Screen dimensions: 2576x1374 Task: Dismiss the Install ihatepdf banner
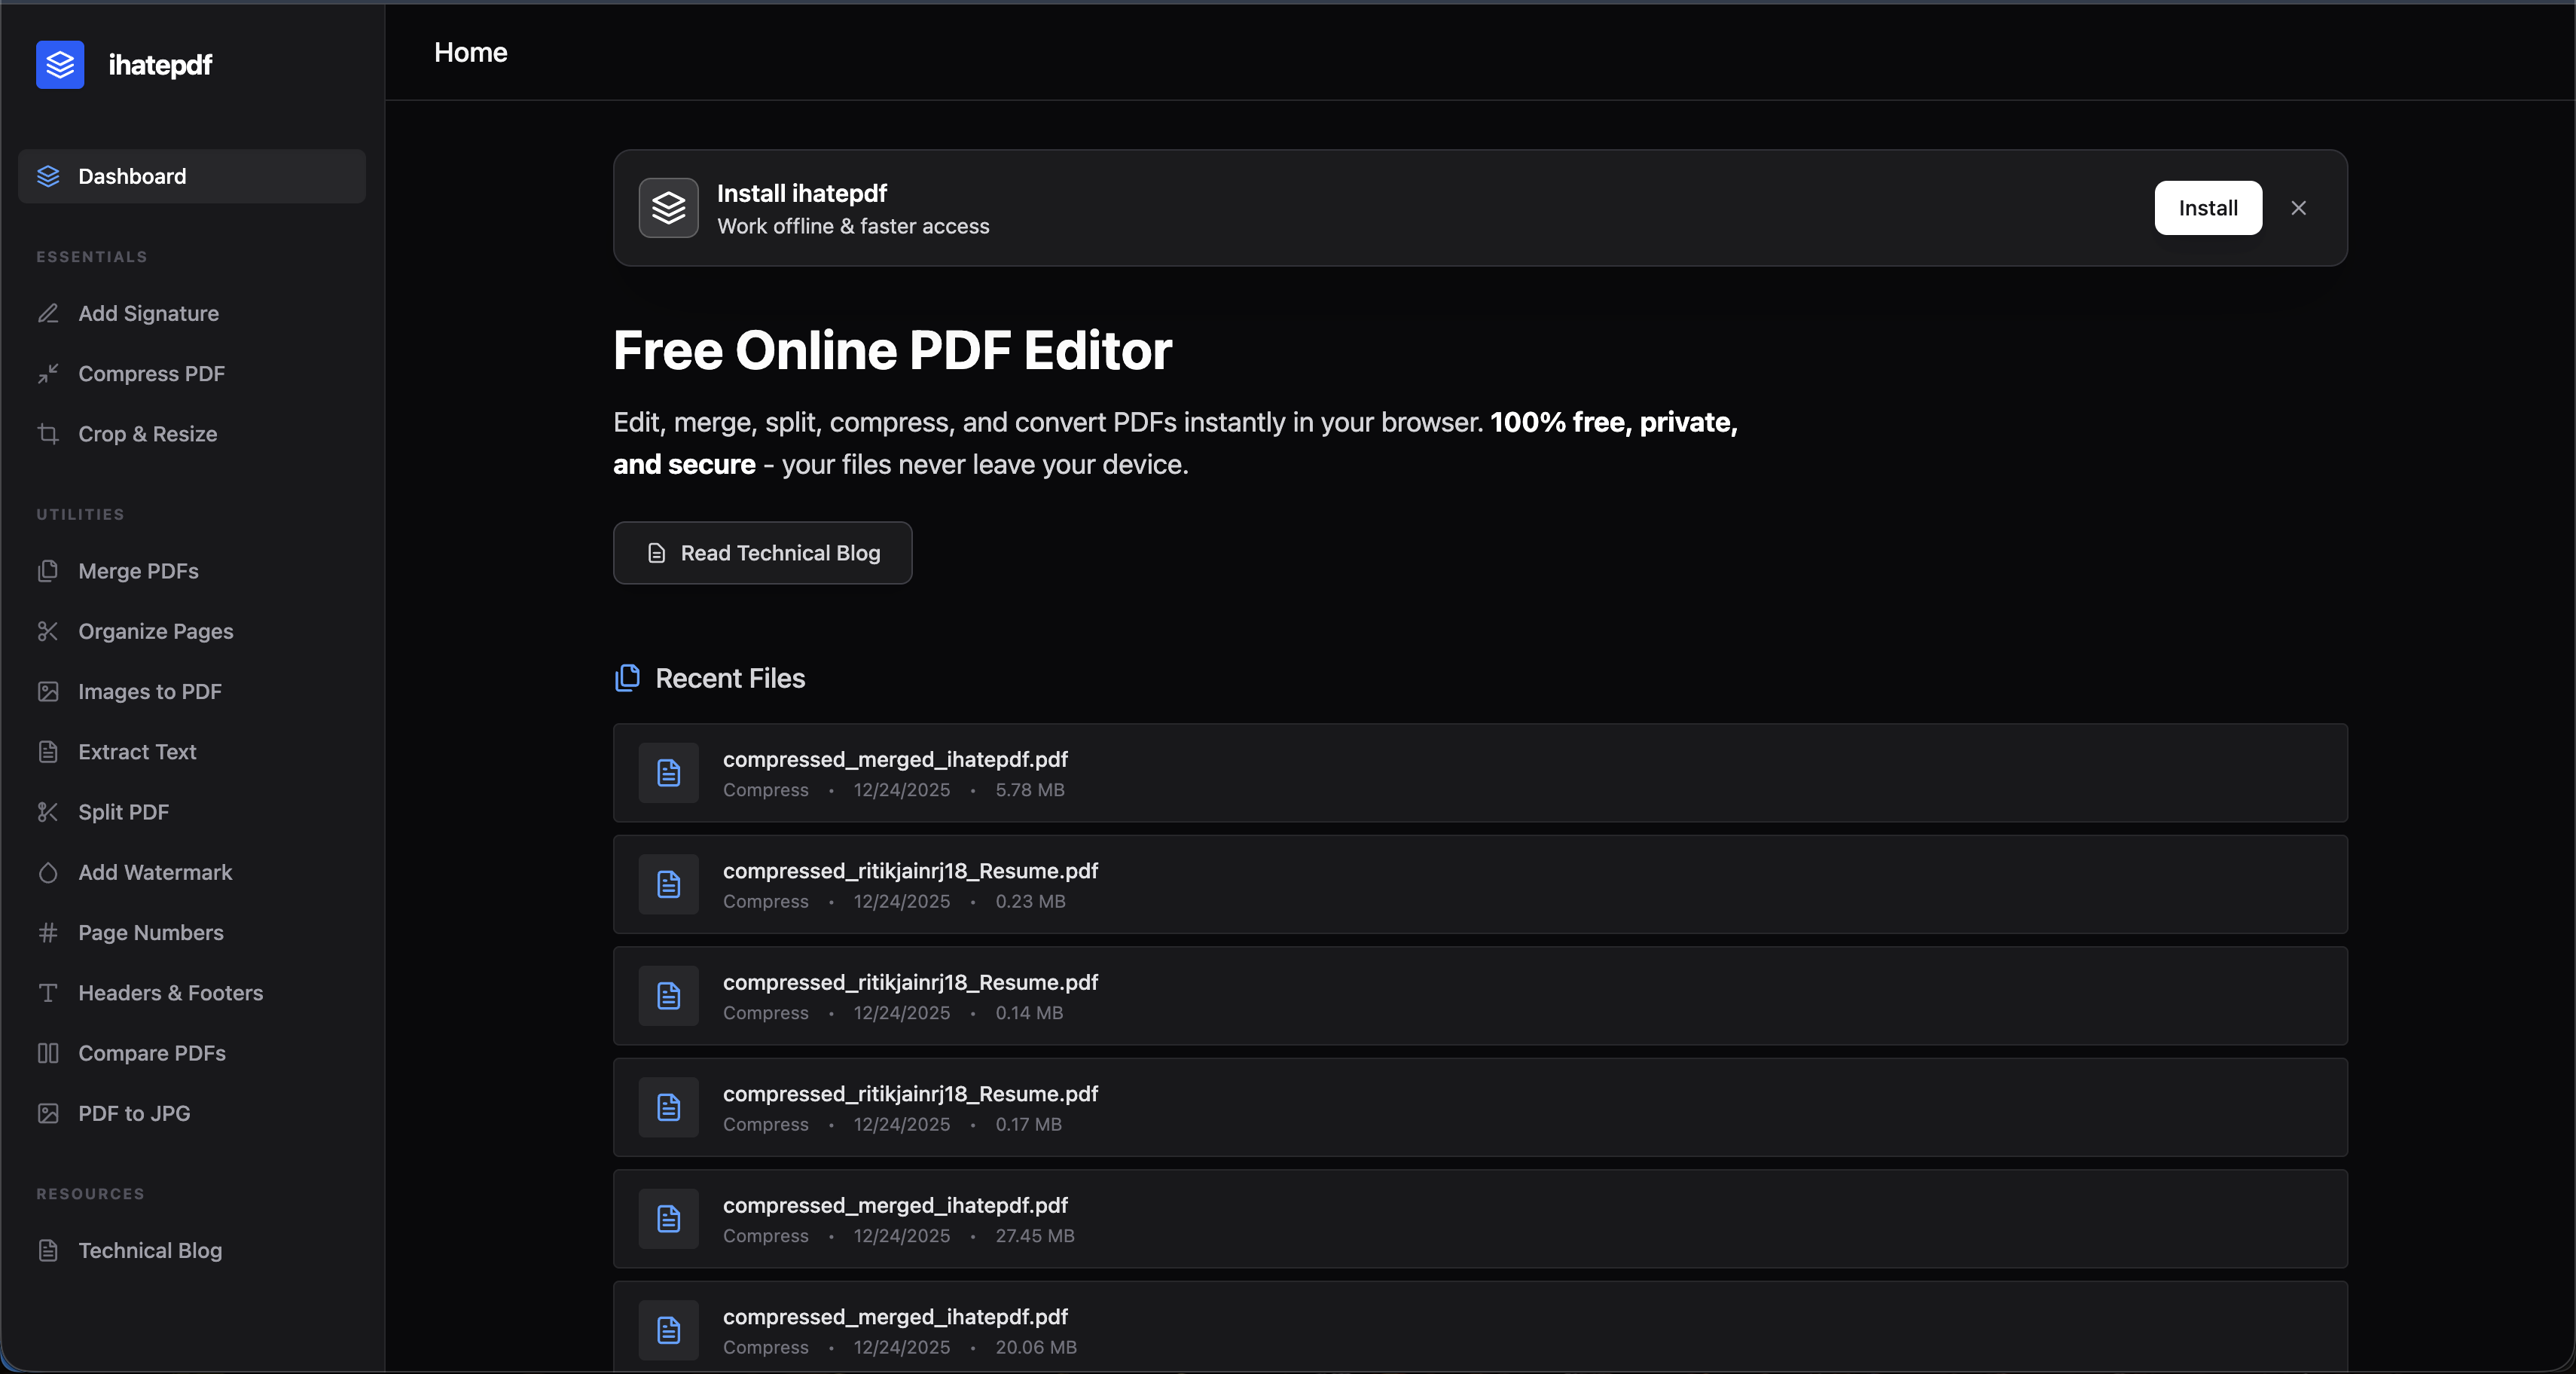coord(2299,208)
